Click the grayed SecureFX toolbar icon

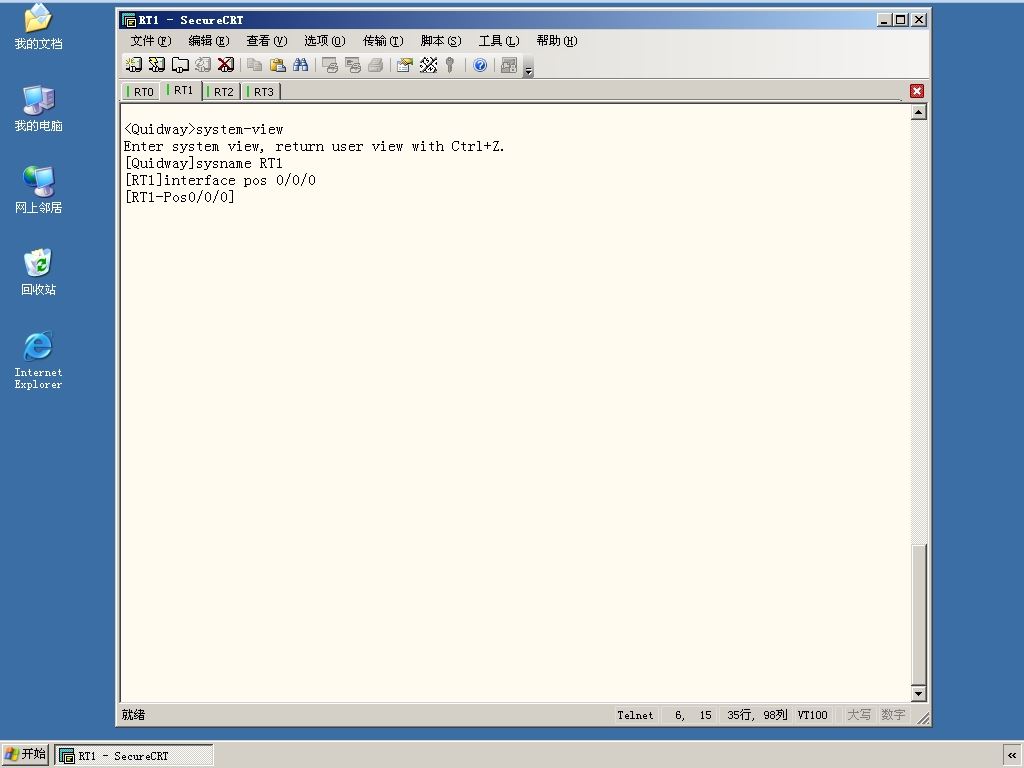(x=509, y=65)
